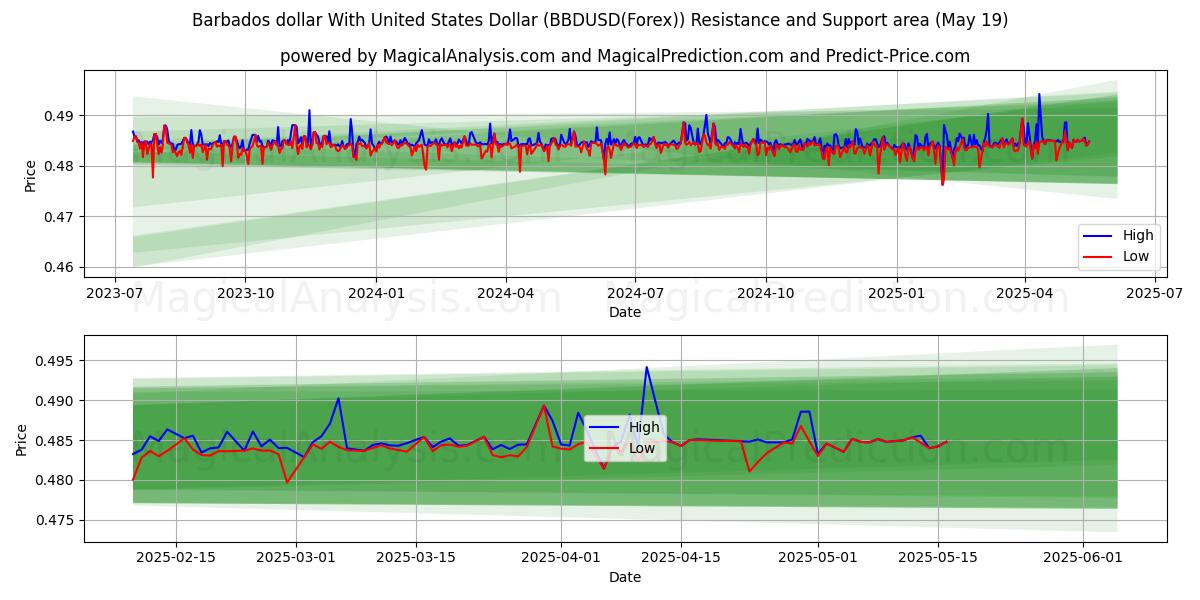The height and width of the screenshot is (600, 1200).
Task: Click the 2023-10 date tick label
Action: (x=245, y=293)
